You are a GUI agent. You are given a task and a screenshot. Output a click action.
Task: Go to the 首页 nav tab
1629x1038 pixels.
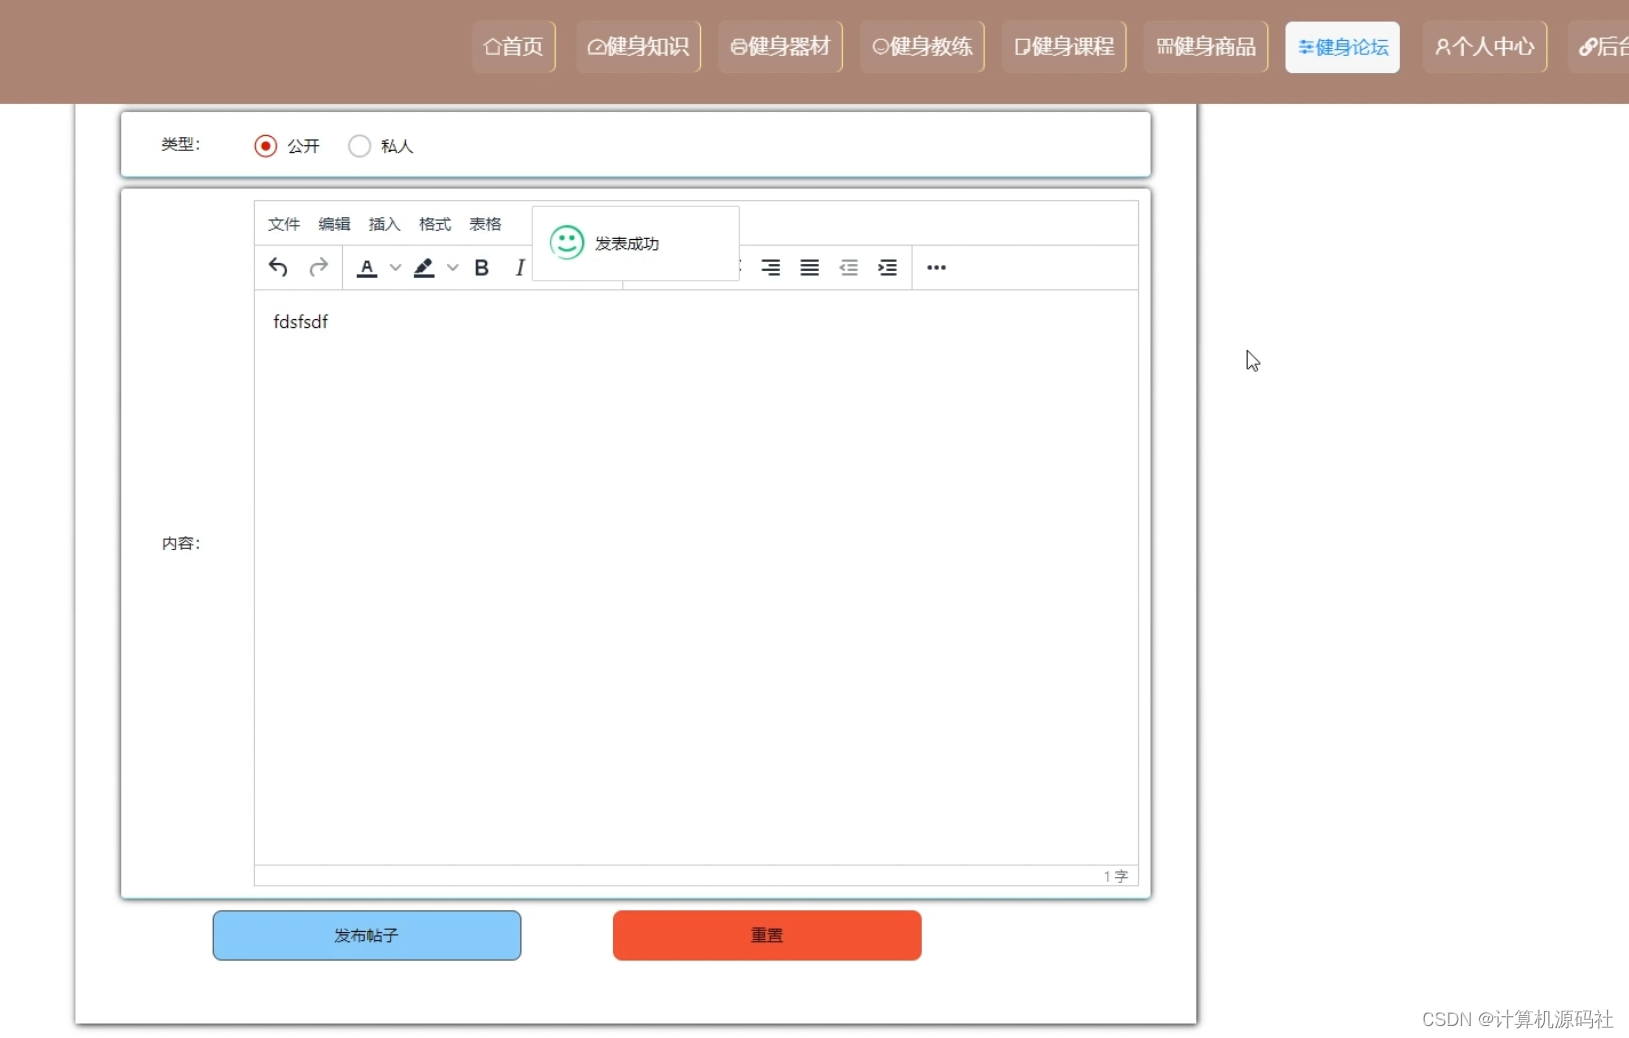coord(514,47)
